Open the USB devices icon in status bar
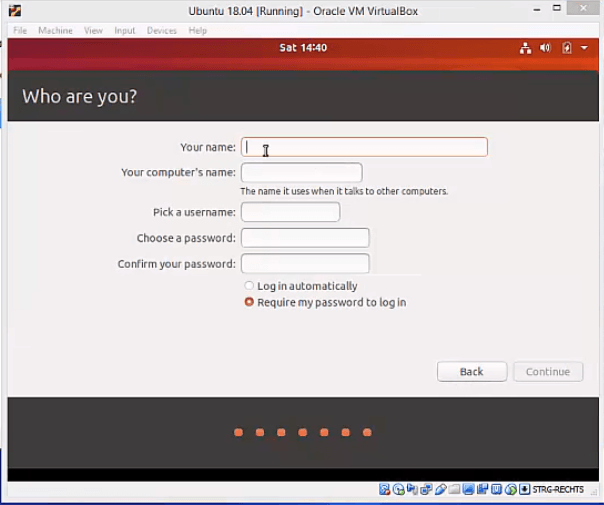The width and height of the screenshot is (604, 505). tap(440, 489)
